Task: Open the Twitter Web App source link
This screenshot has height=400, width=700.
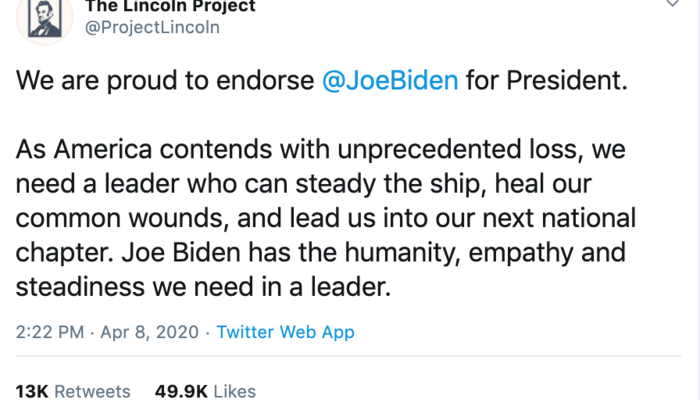Action: (x=285, y=331)
